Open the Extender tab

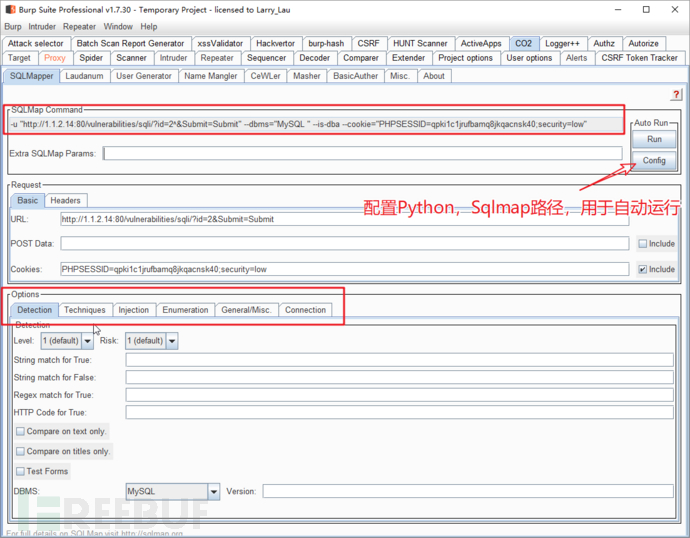(x=408, y=58)
